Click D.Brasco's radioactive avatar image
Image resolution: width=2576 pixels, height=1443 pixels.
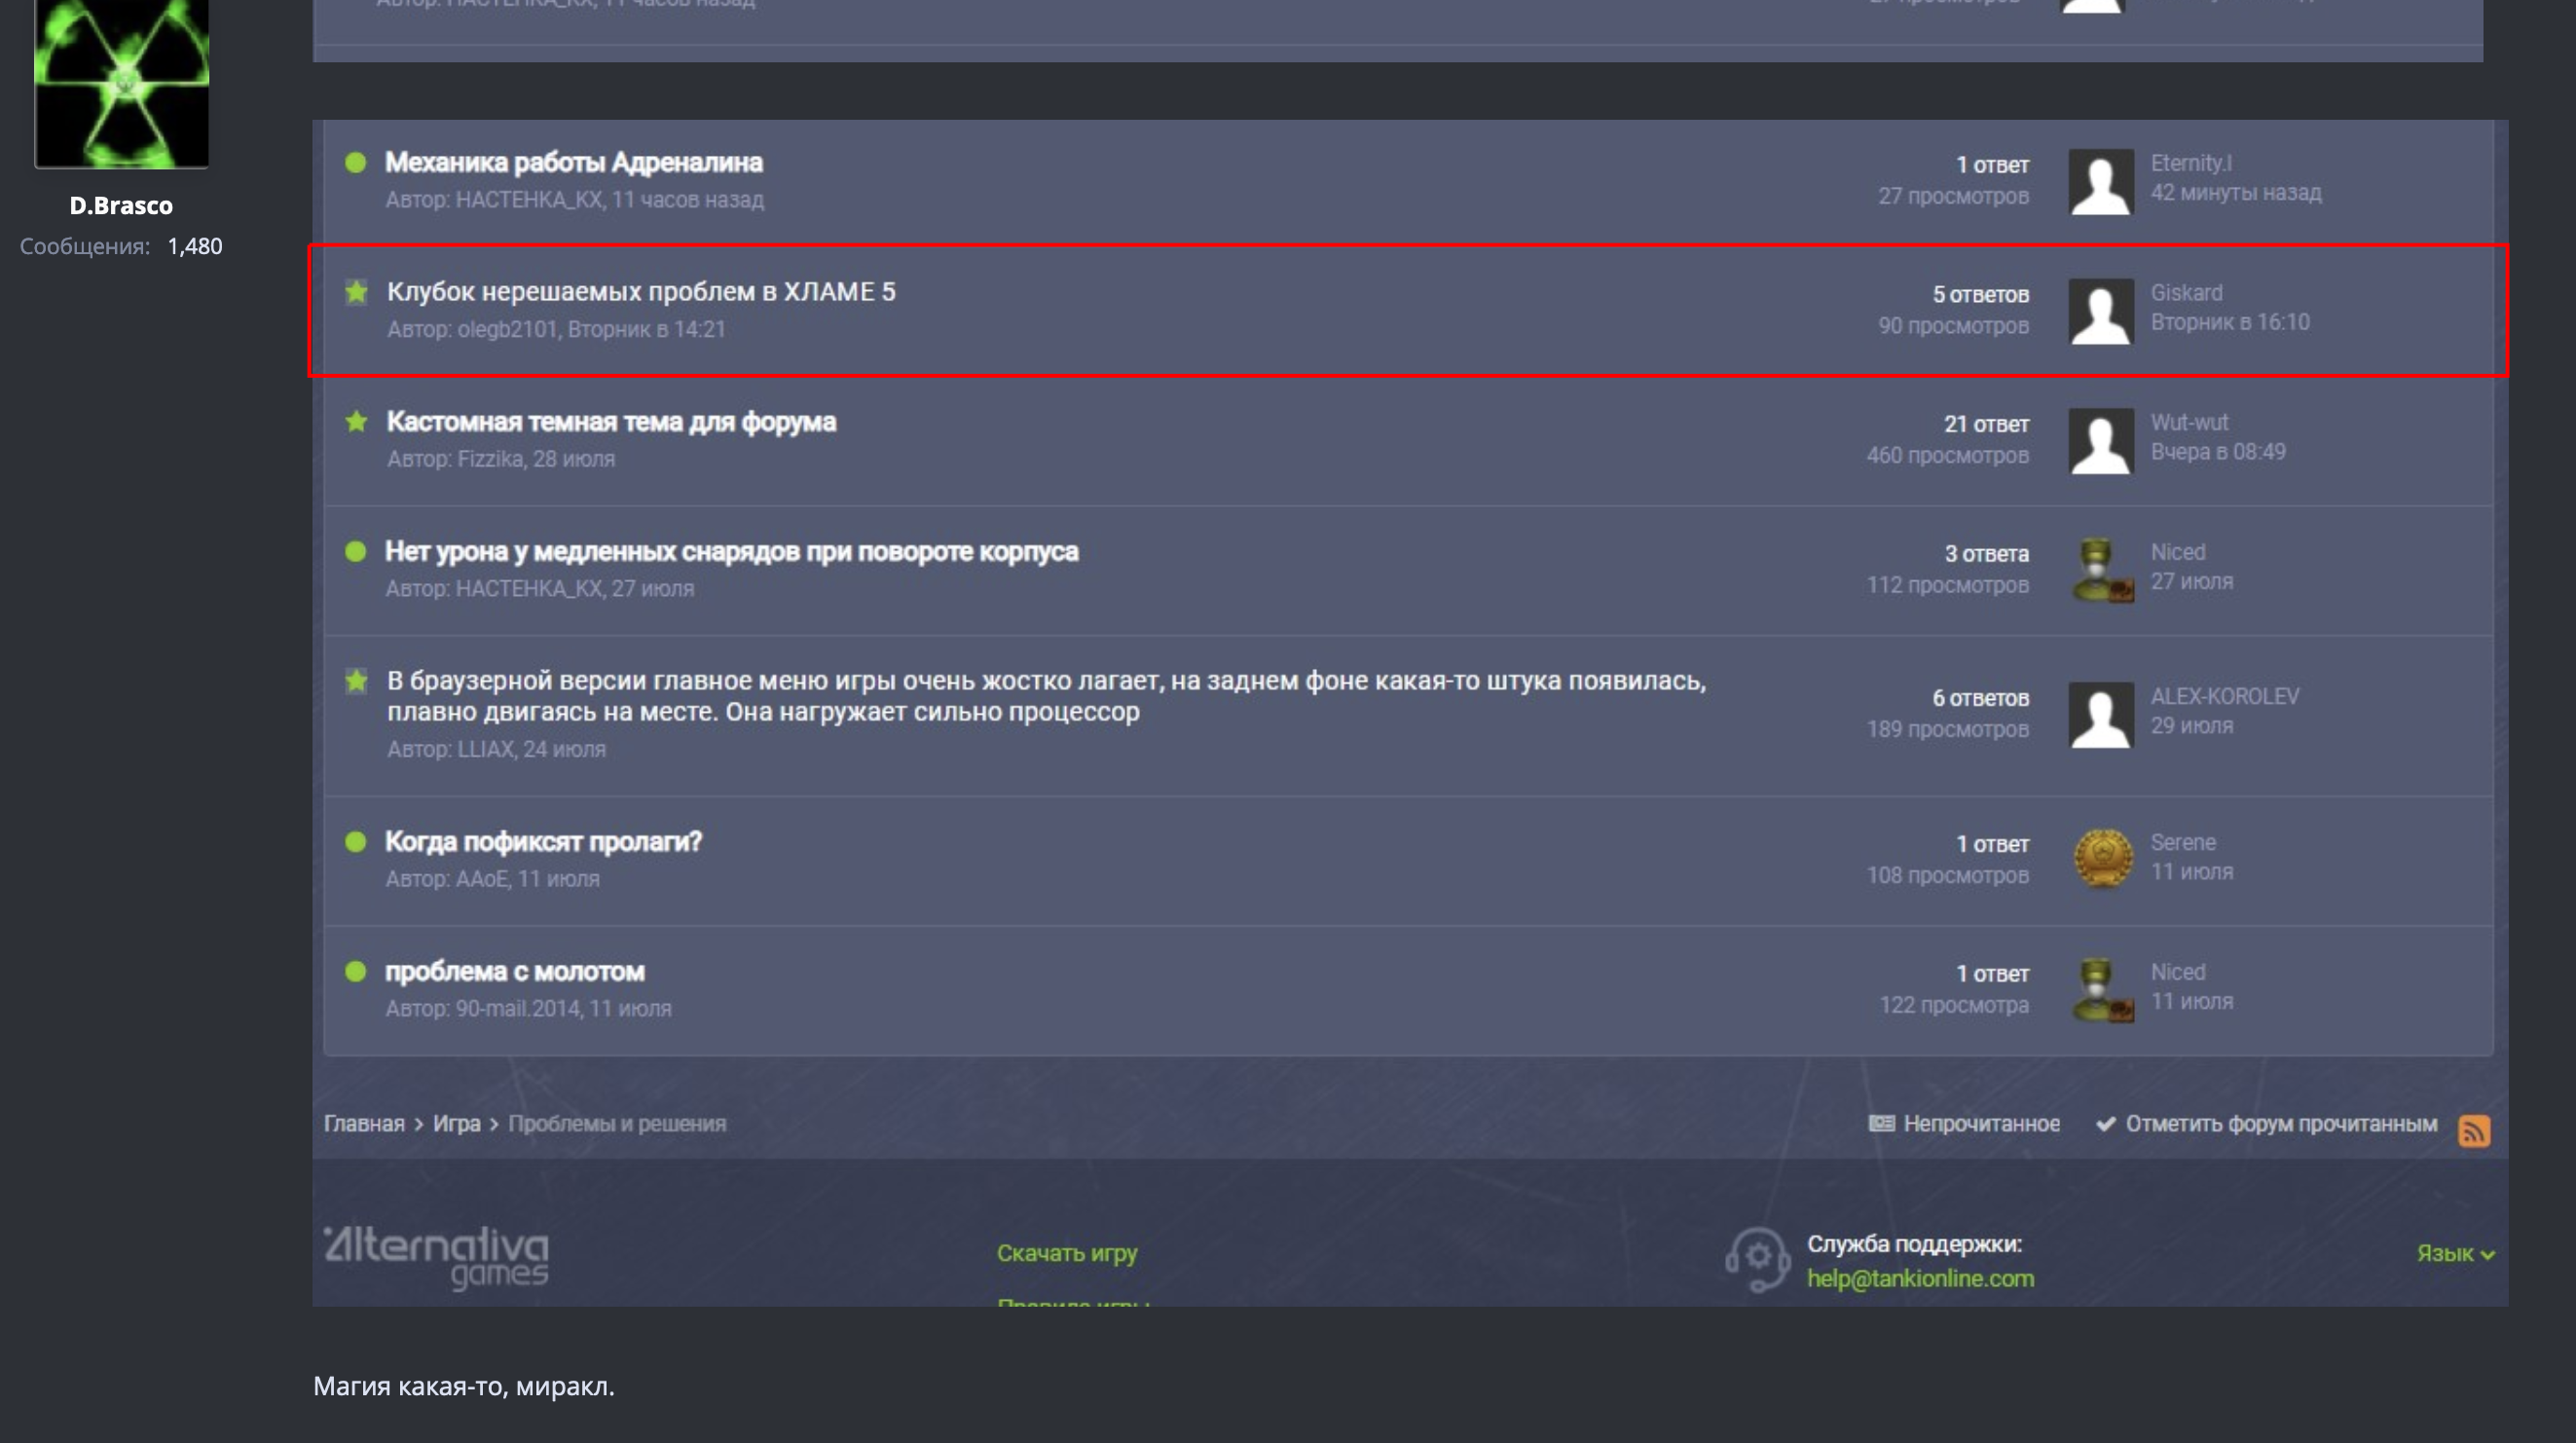[121, 82]
